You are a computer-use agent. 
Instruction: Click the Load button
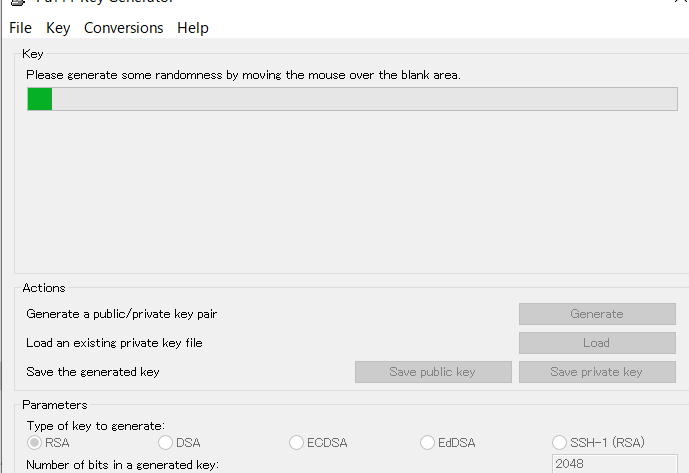597,343
